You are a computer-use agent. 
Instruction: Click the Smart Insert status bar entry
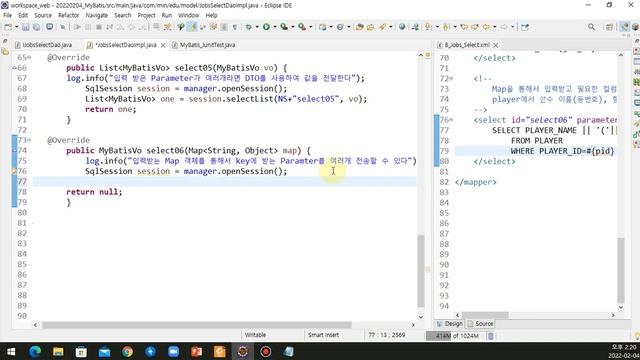tap(323, 335)
